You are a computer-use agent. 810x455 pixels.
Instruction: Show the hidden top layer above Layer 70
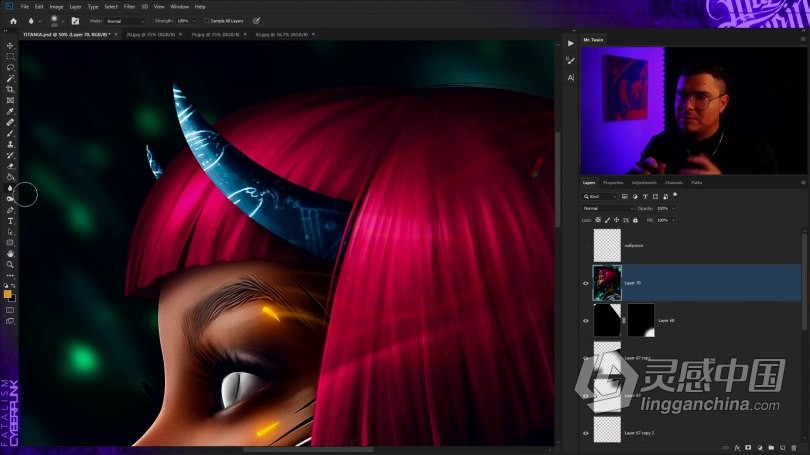click(x=586, y=246)
